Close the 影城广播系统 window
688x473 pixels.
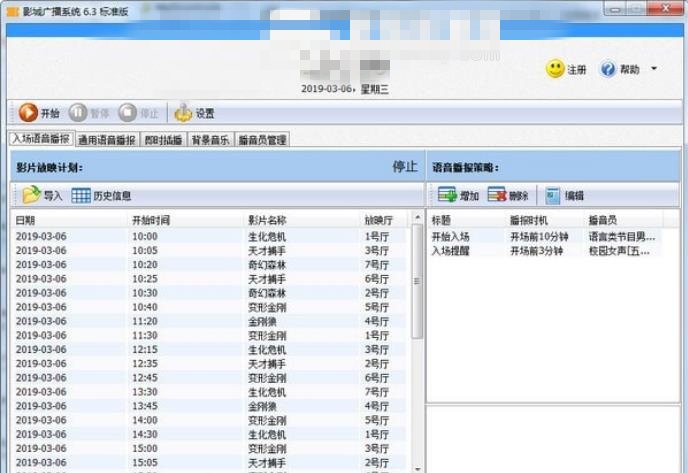click(x=666, y=8)
